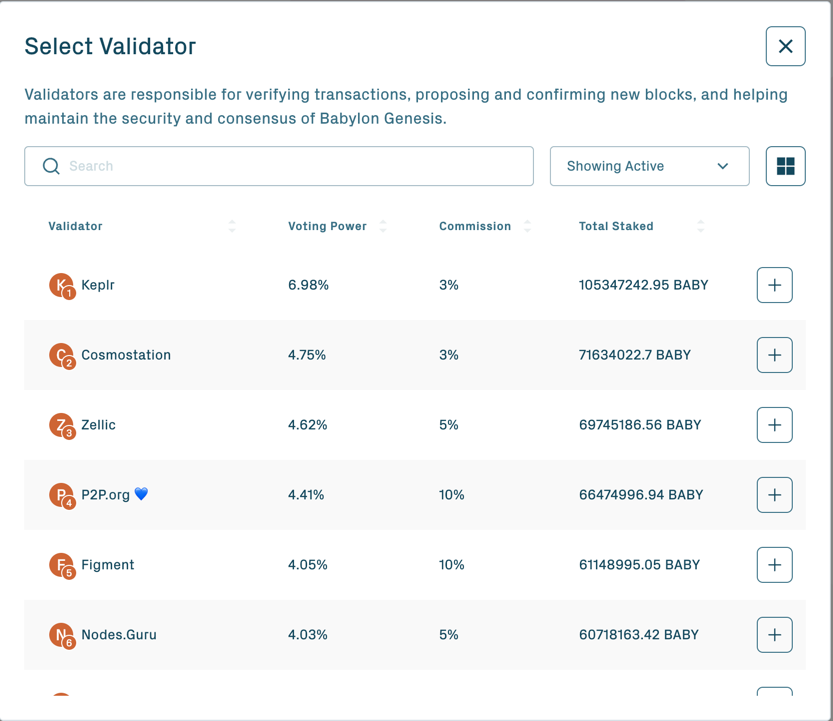Open the Showing Active filter dropdown
This screenshot has width=833, height=721.
(x=649, y=166)
